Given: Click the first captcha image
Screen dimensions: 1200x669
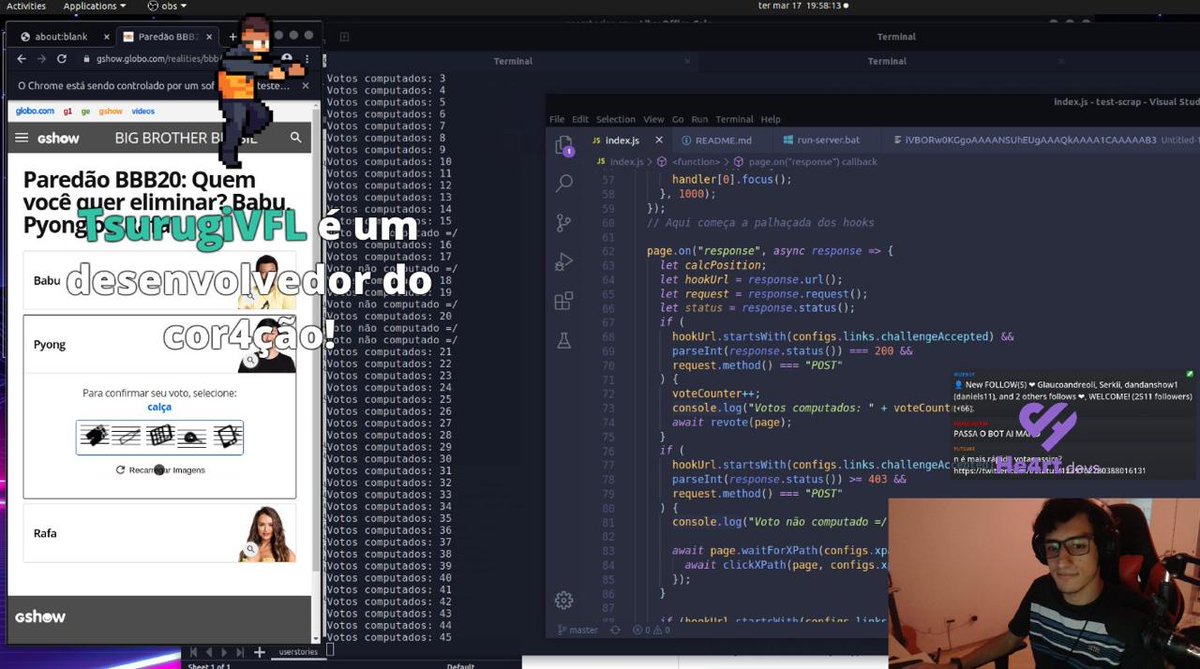Looking at the screenshot, I should pyautogui.click(x=94, y=436).
